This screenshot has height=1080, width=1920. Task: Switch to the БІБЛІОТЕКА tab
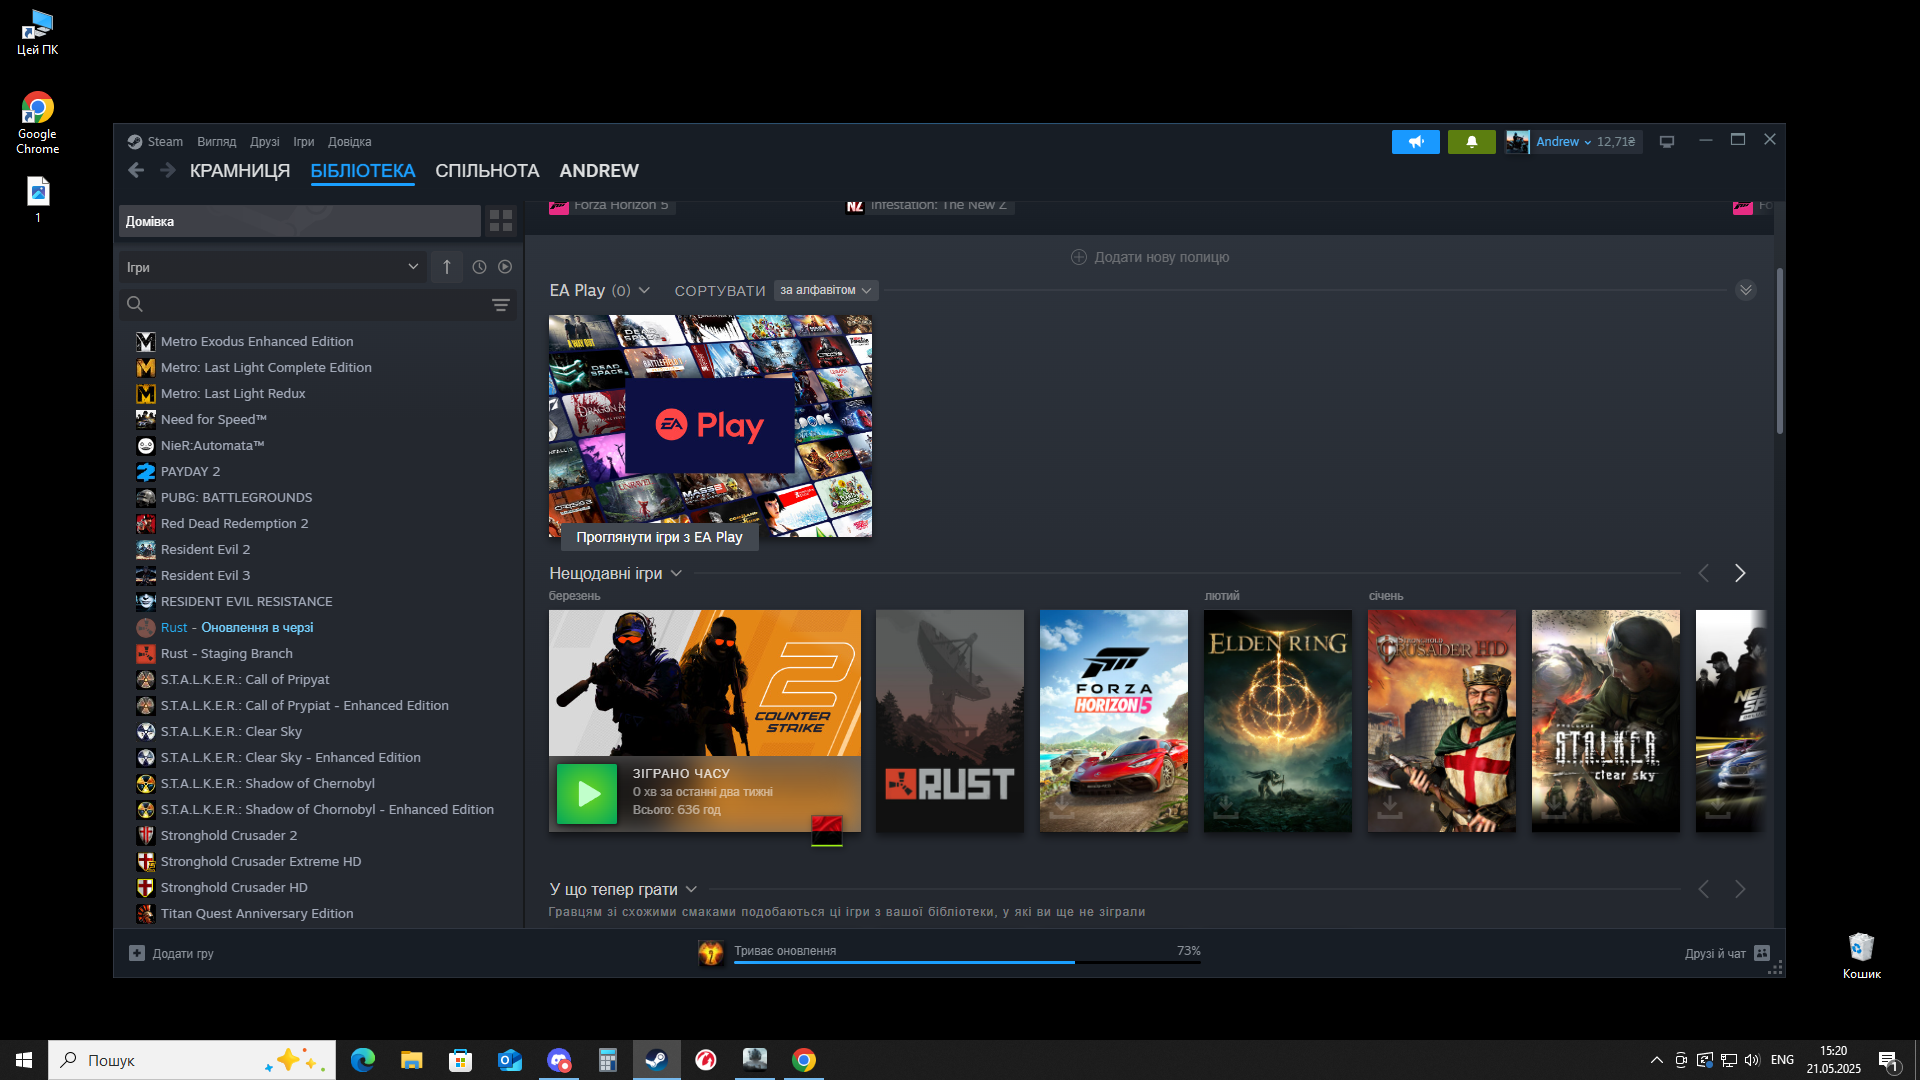[363, 171]
